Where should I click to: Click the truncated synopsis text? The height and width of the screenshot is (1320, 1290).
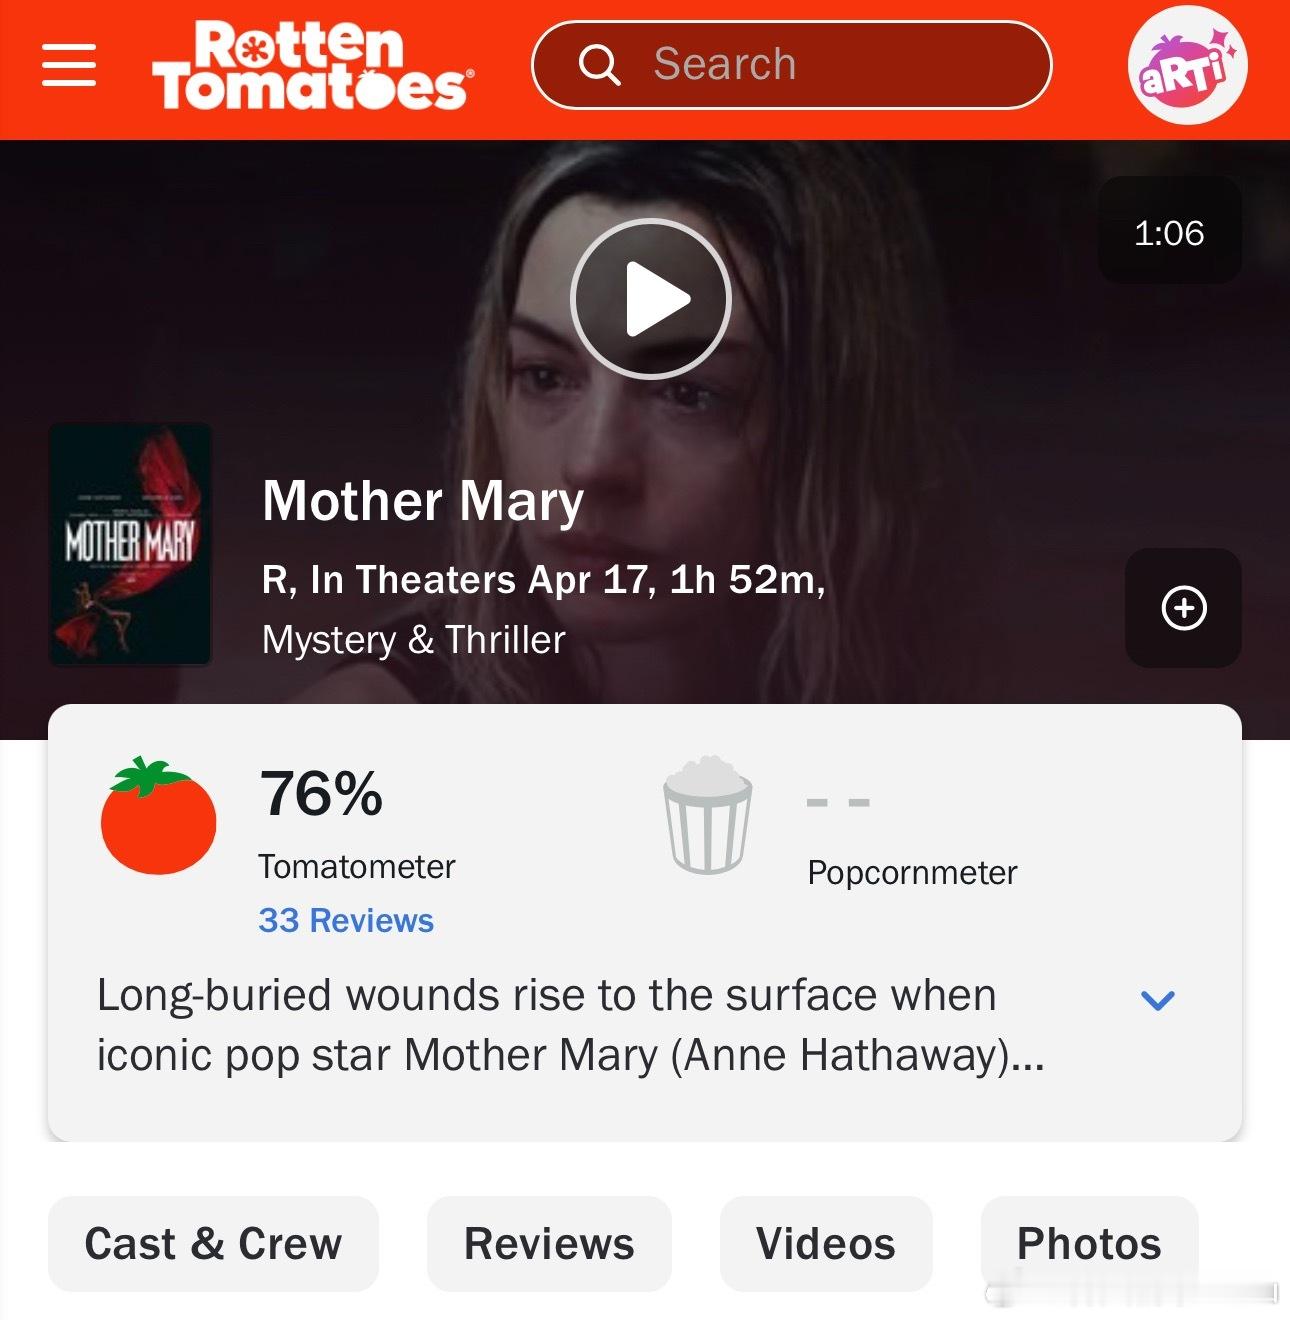coord(570,1025)
